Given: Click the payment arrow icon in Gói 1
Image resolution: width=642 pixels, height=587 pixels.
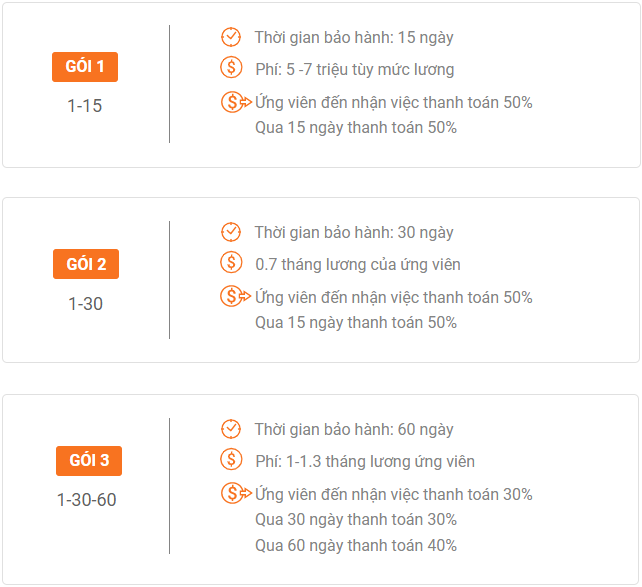Looking at the screenshot, I should (234, 102).
